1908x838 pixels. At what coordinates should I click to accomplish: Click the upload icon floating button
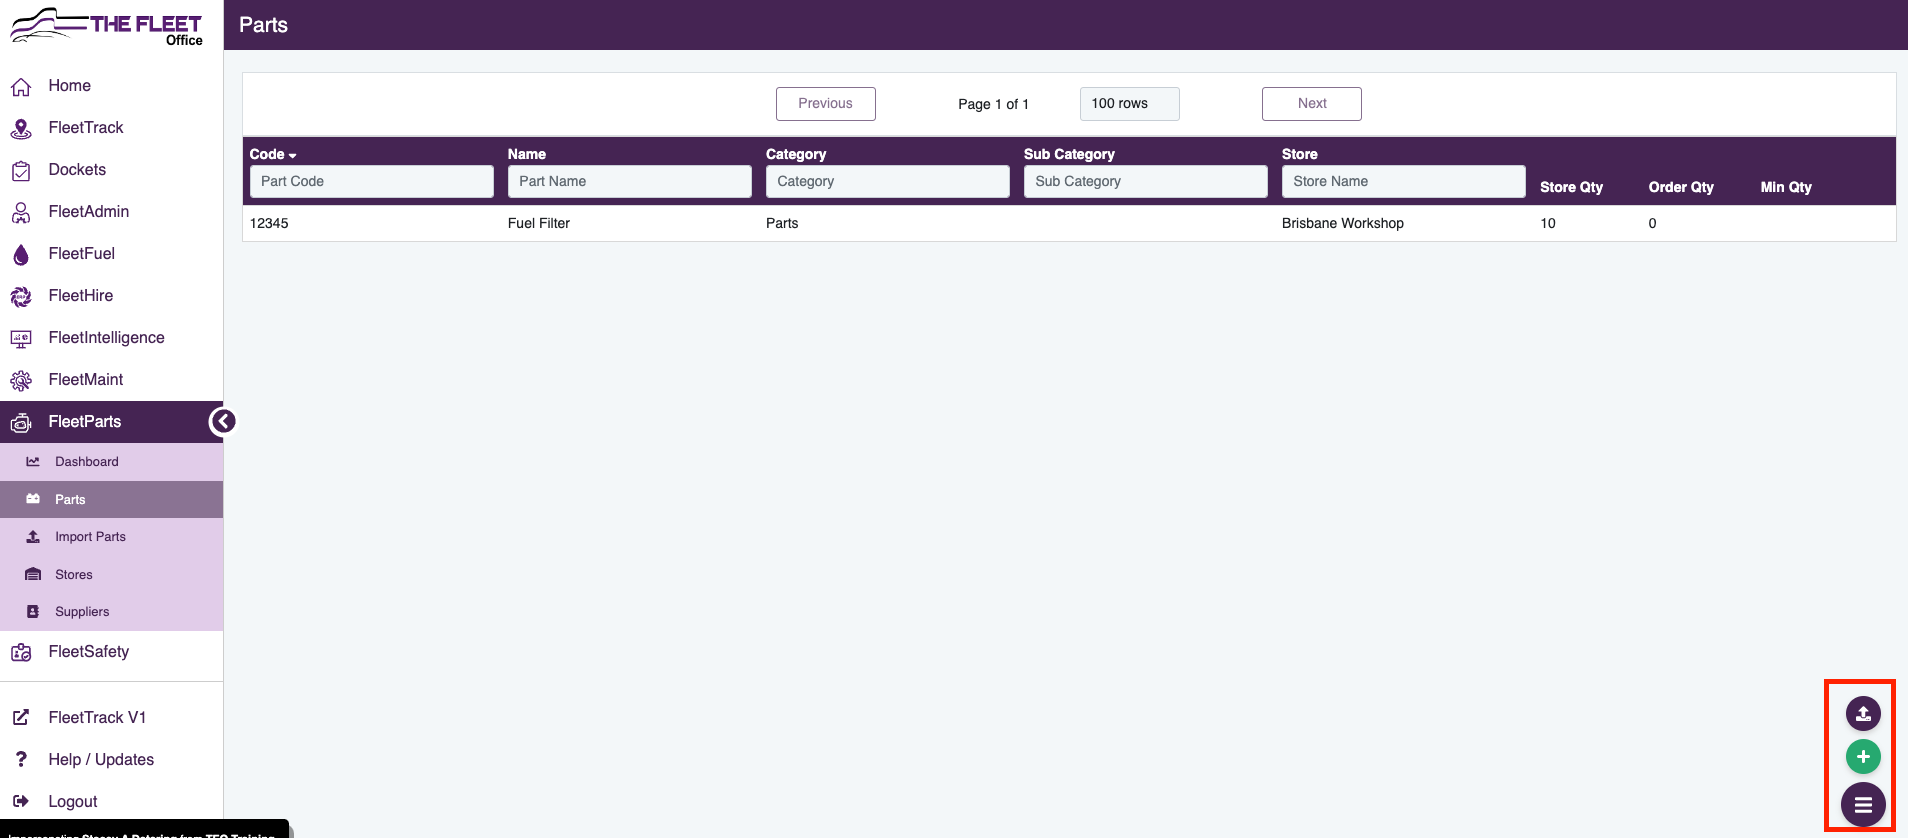point(1862,714)
